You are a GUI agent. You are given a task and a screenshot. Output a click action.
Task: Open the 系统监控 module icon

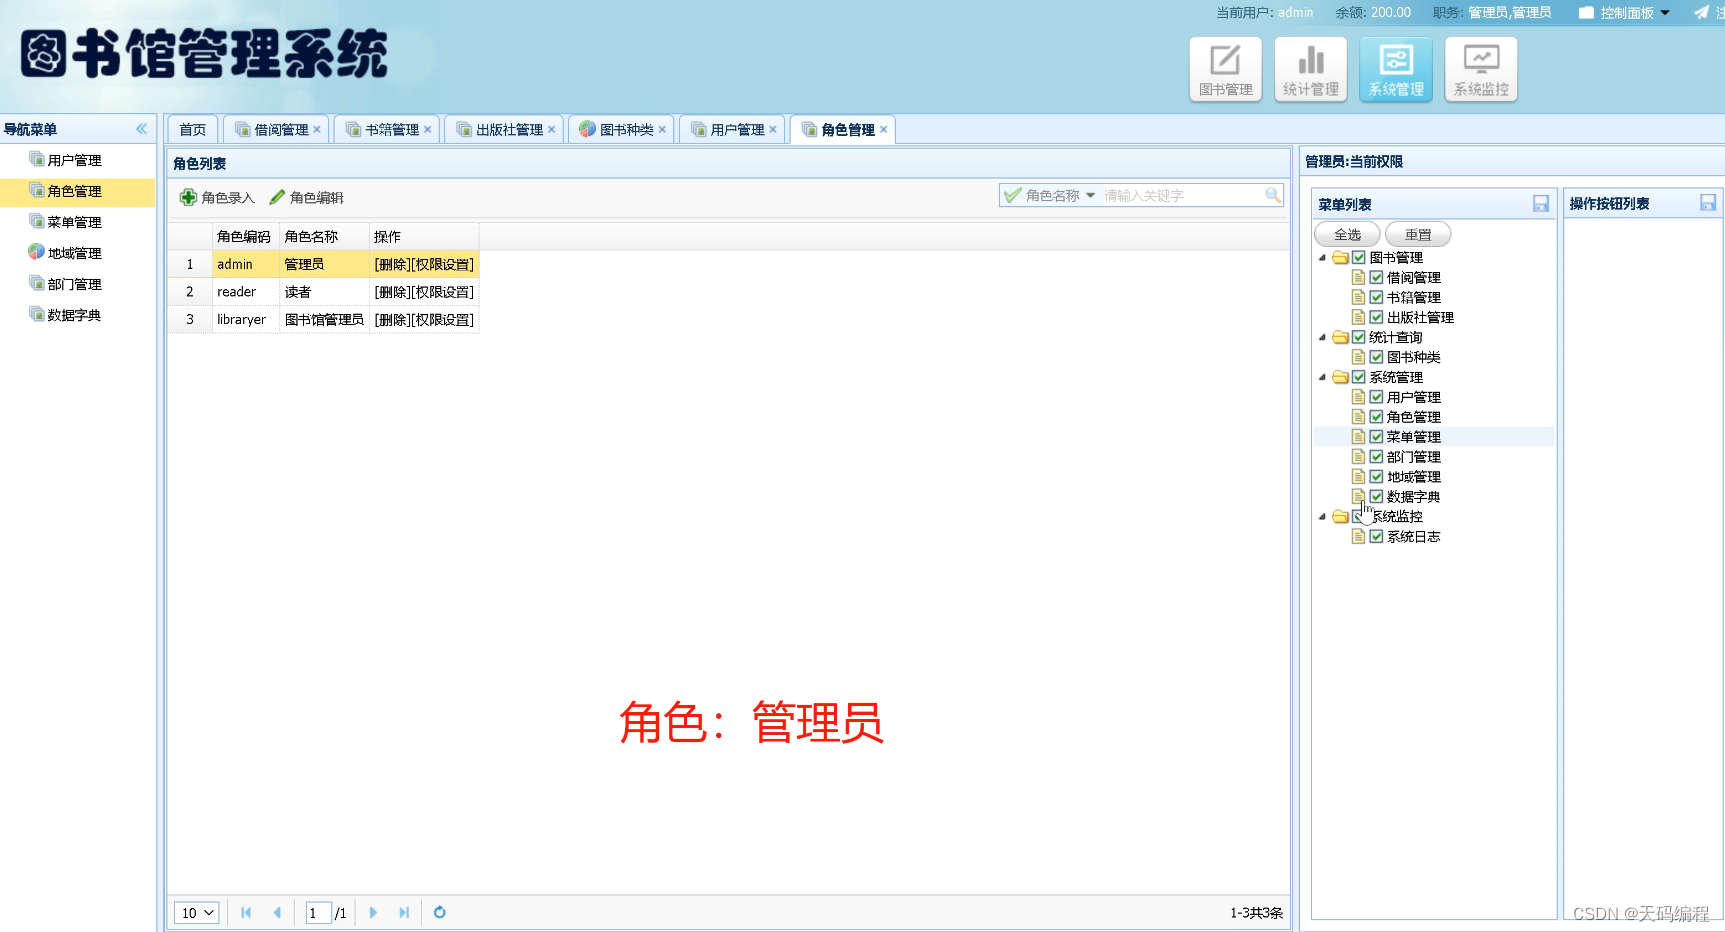1481,69
